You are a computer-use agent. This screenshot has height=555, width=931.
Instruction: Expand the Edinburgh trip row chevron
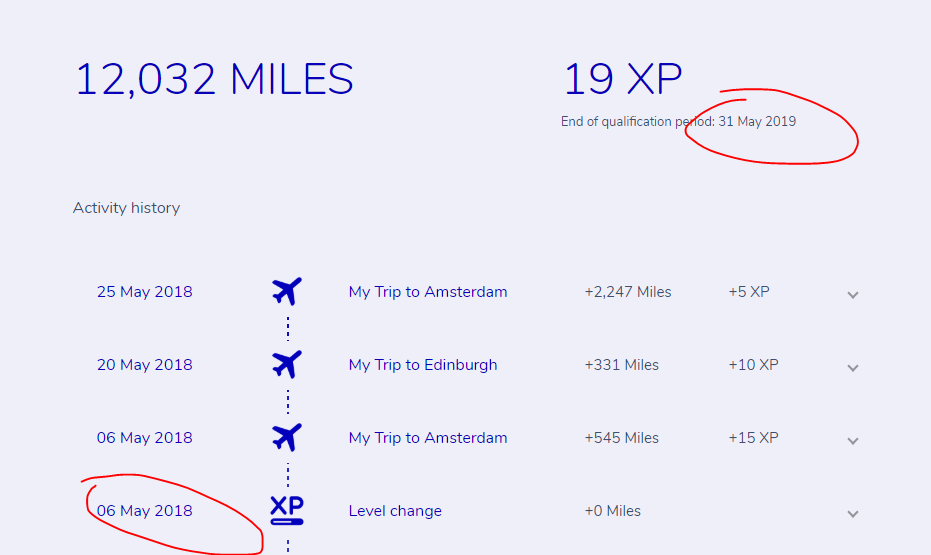tap(853, 367)
